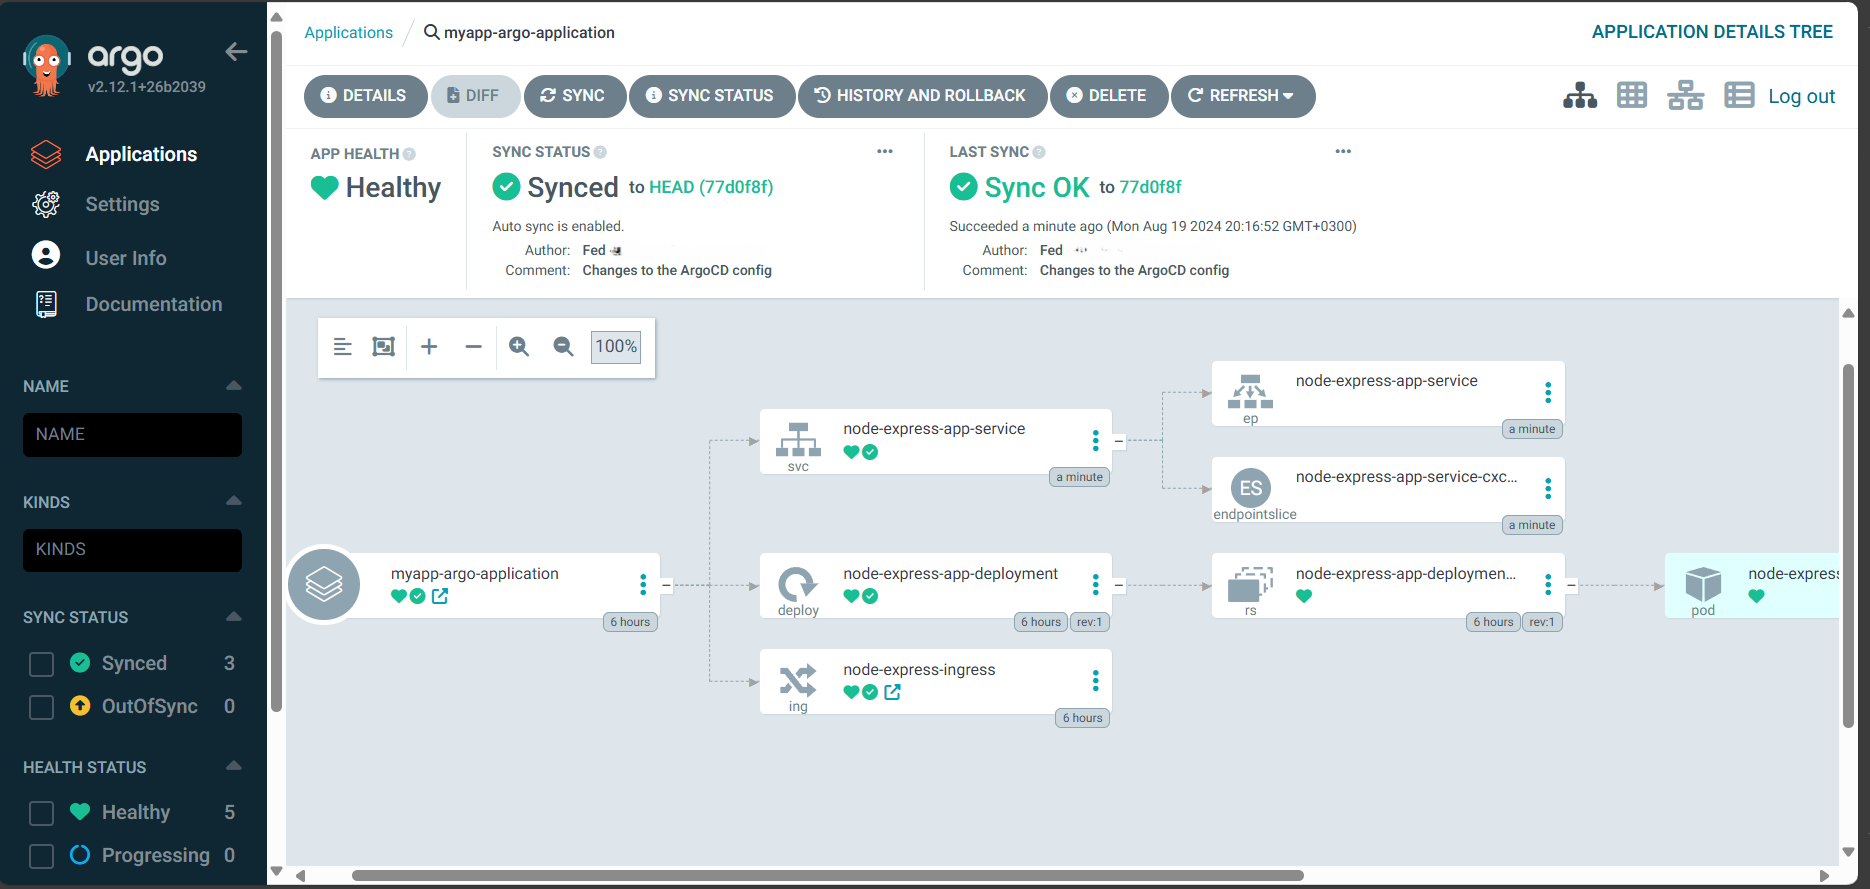The image size is (1870, 889).
Task: Click APP HEALTH help icon
Action: pyautogui.click(x=409, y=154)
